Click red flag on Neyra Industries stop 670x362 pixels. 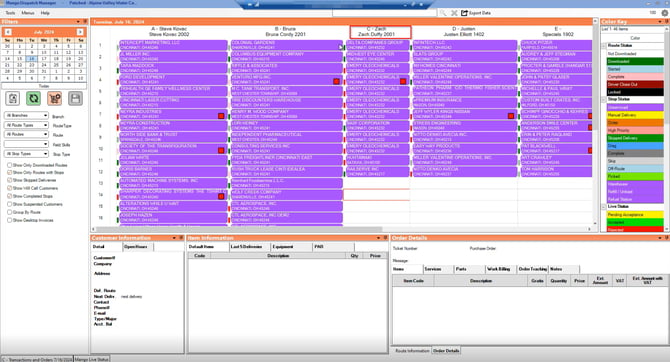[x=221, y=116]
